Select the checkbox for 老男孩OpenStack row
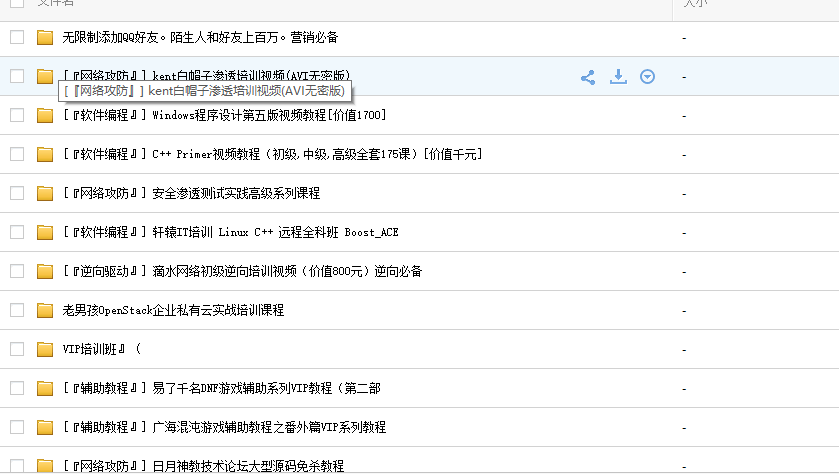The width and height of the screenshot is (839, 474). click(x=17, y=310)
